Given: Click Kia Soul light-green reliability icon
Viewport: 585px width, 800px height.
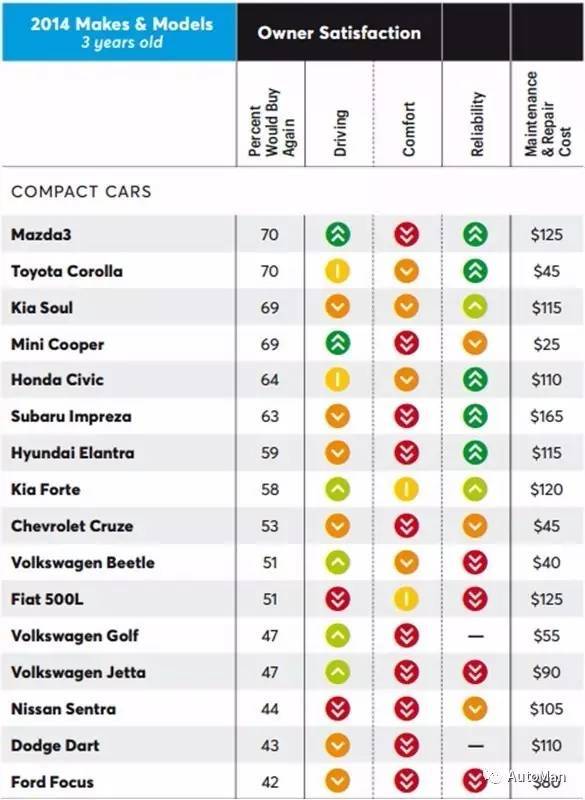Looking at the screenshot, I should point(475,307).
